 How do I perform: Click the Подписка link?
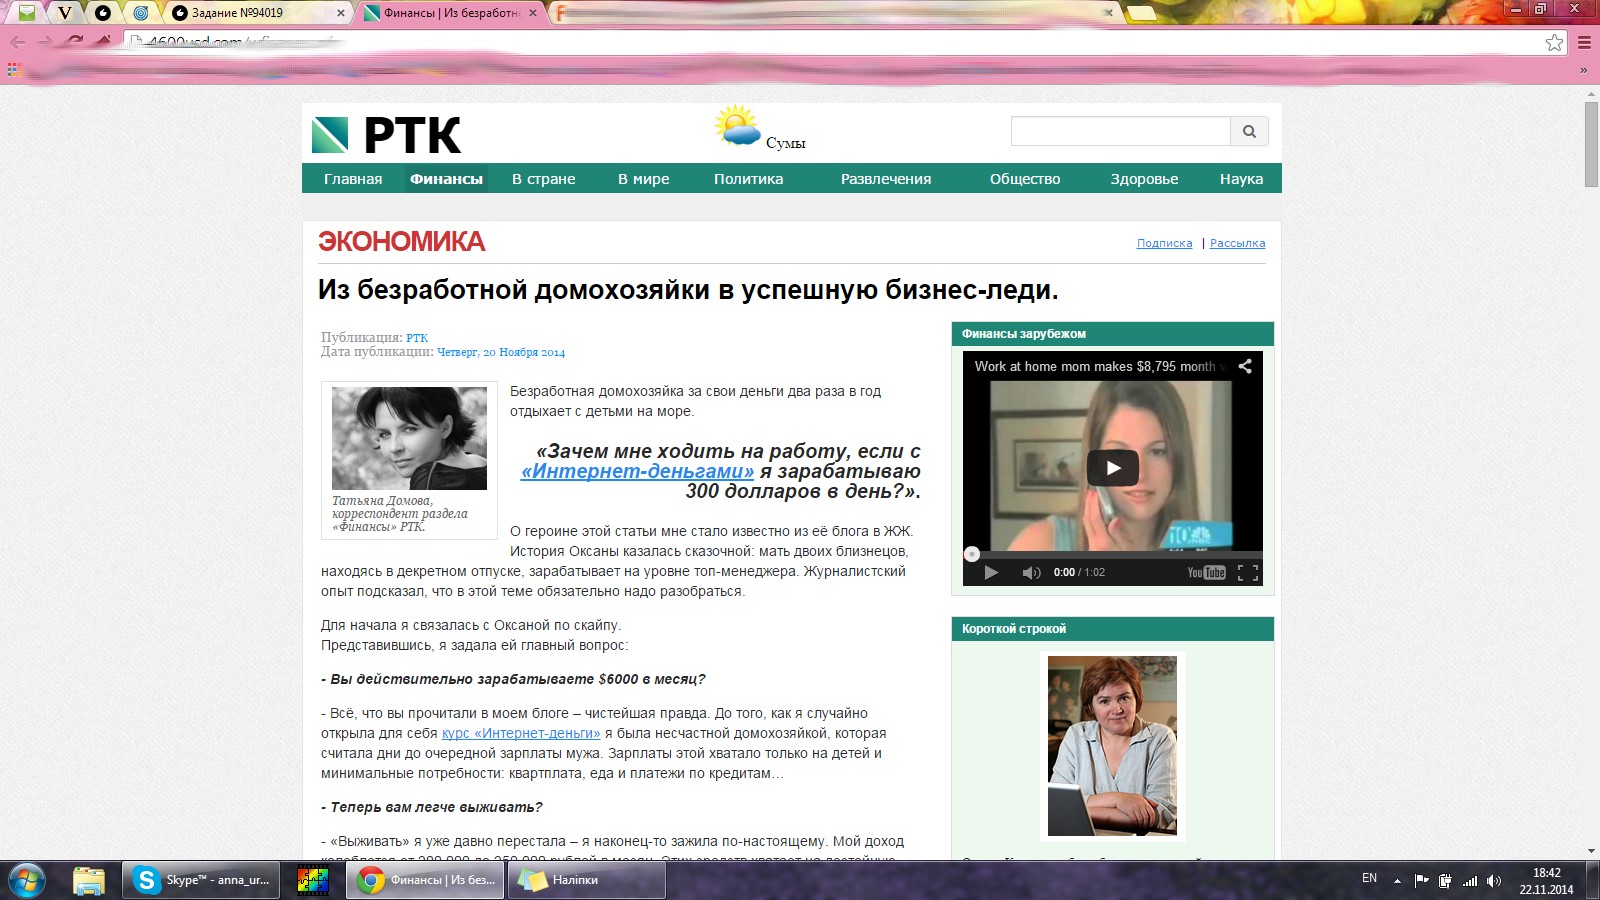tap(1164, 243)
